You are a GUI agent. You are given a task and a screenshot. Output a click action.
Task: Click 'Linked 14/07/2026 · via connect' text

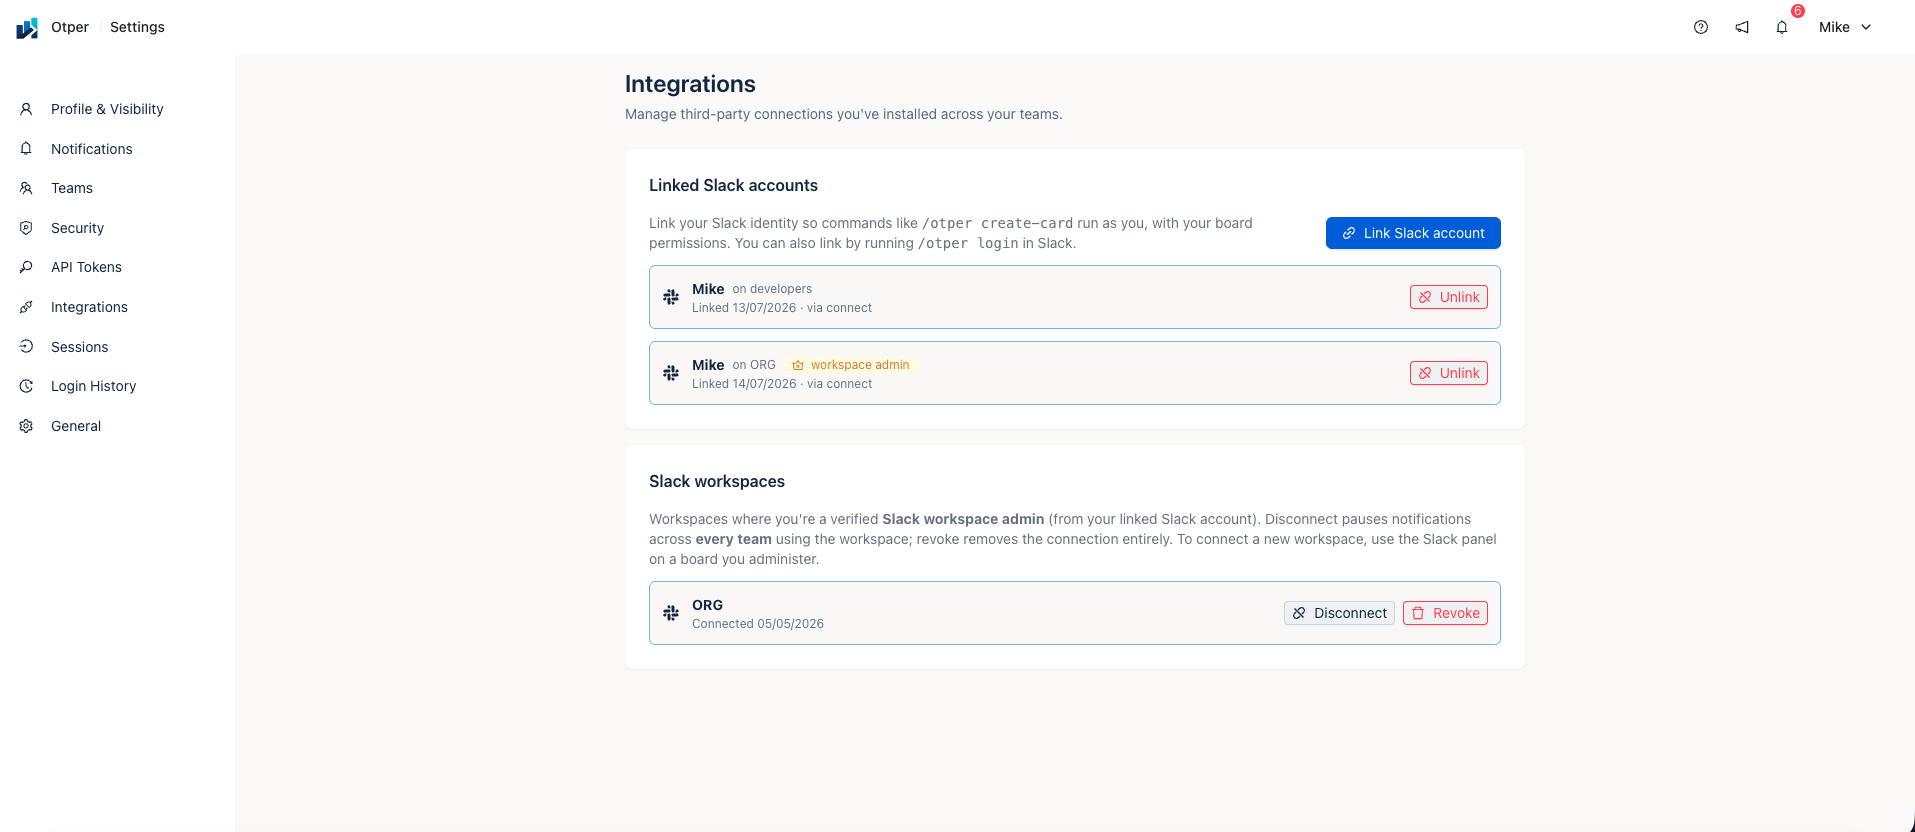(x=782, y=384)
